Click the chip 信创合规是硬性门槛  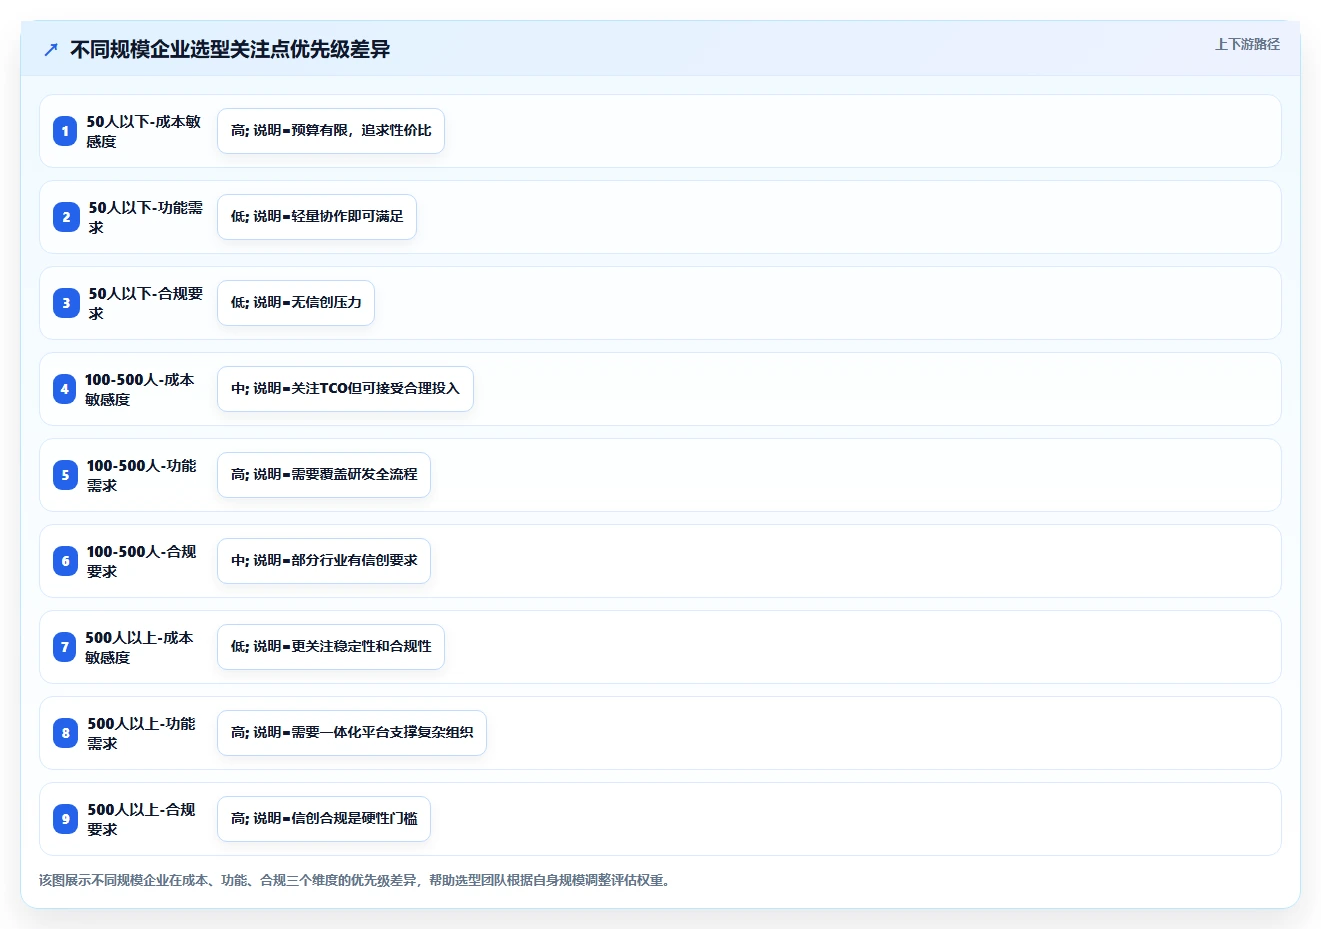pos(324,819)
